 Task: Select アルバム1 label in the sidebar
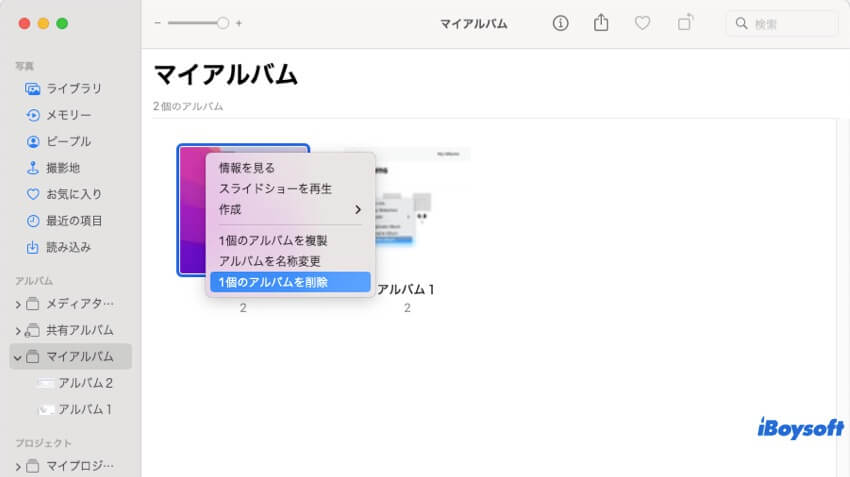[x=85, y=409]
